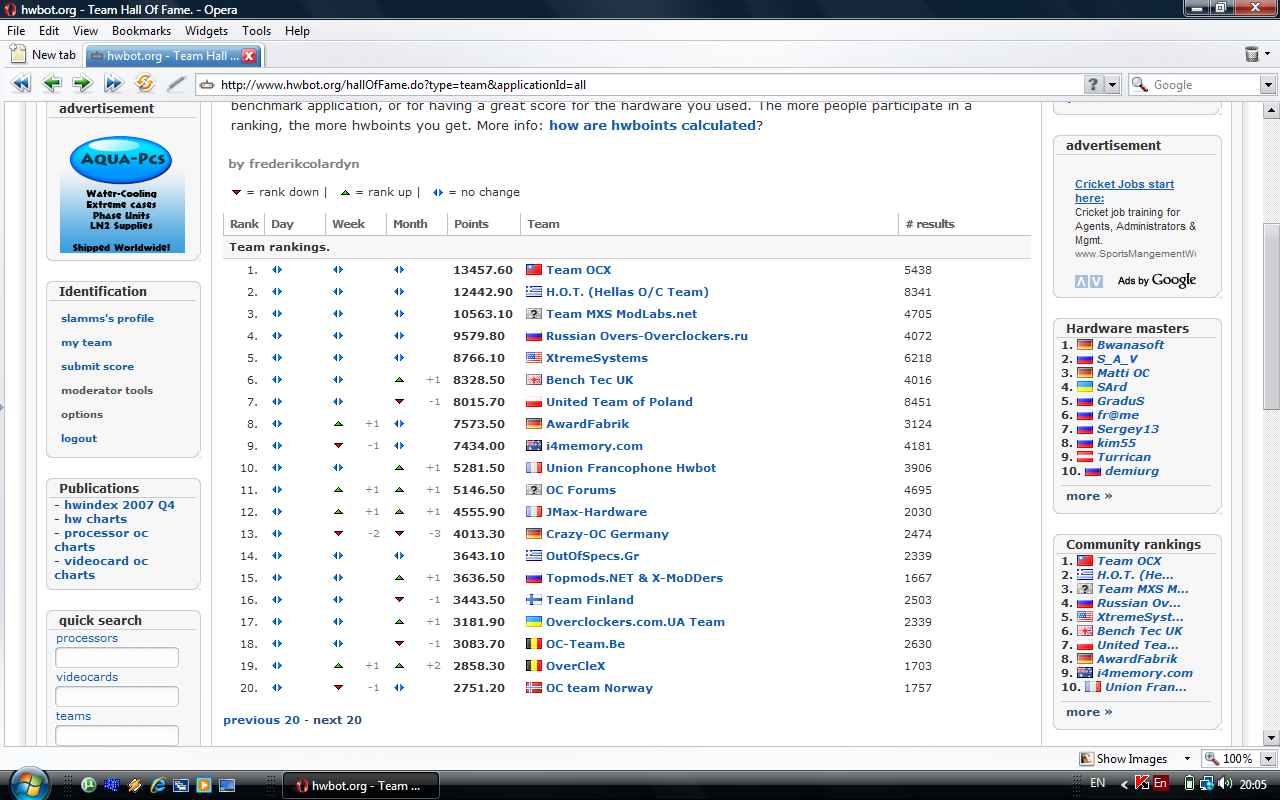Screen dimensions: 1280x800
Task: Click inside the processors quick search field
Action: click(x=117, y=658)
